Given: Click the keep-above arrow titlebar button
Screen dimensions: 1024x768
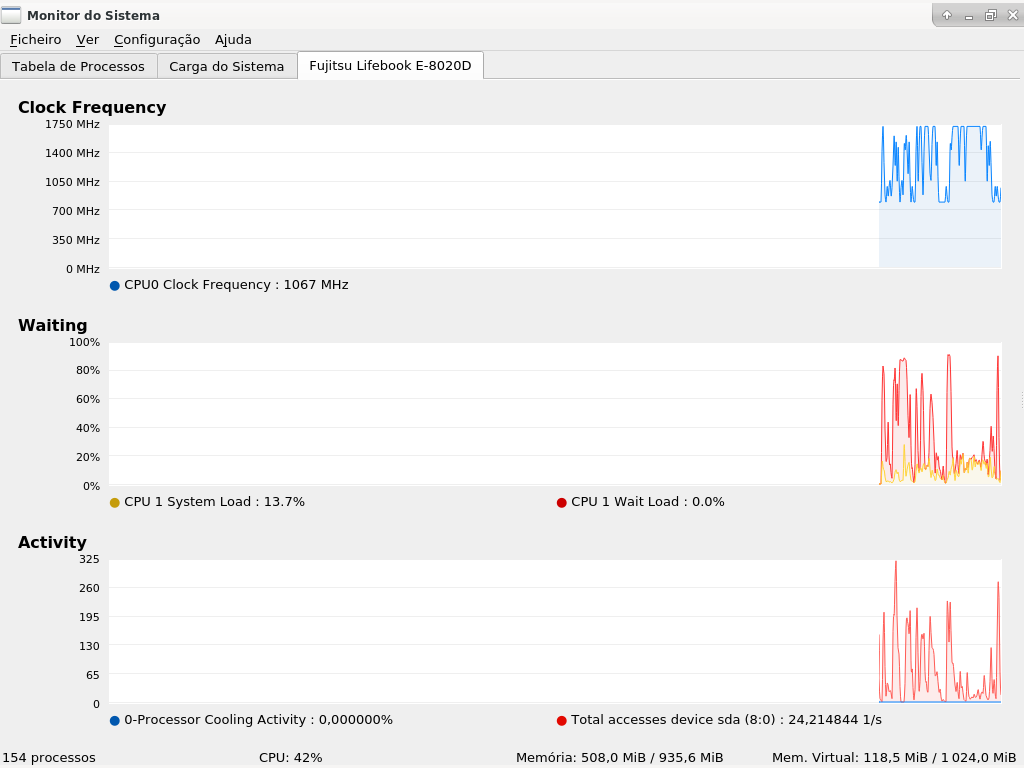Looking at the screenshot, I should (946, 15).
